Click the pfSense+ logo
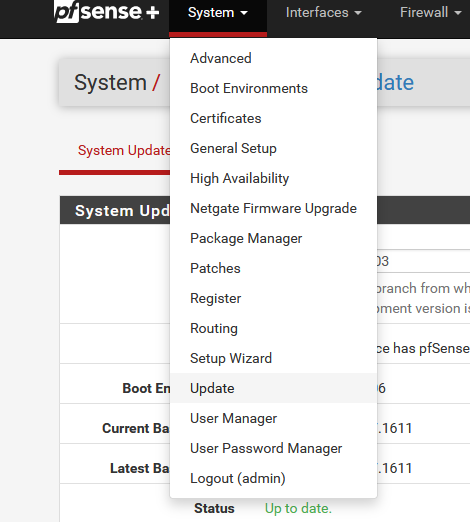This screenshot has width=470, height=522. tap(106, 12)
